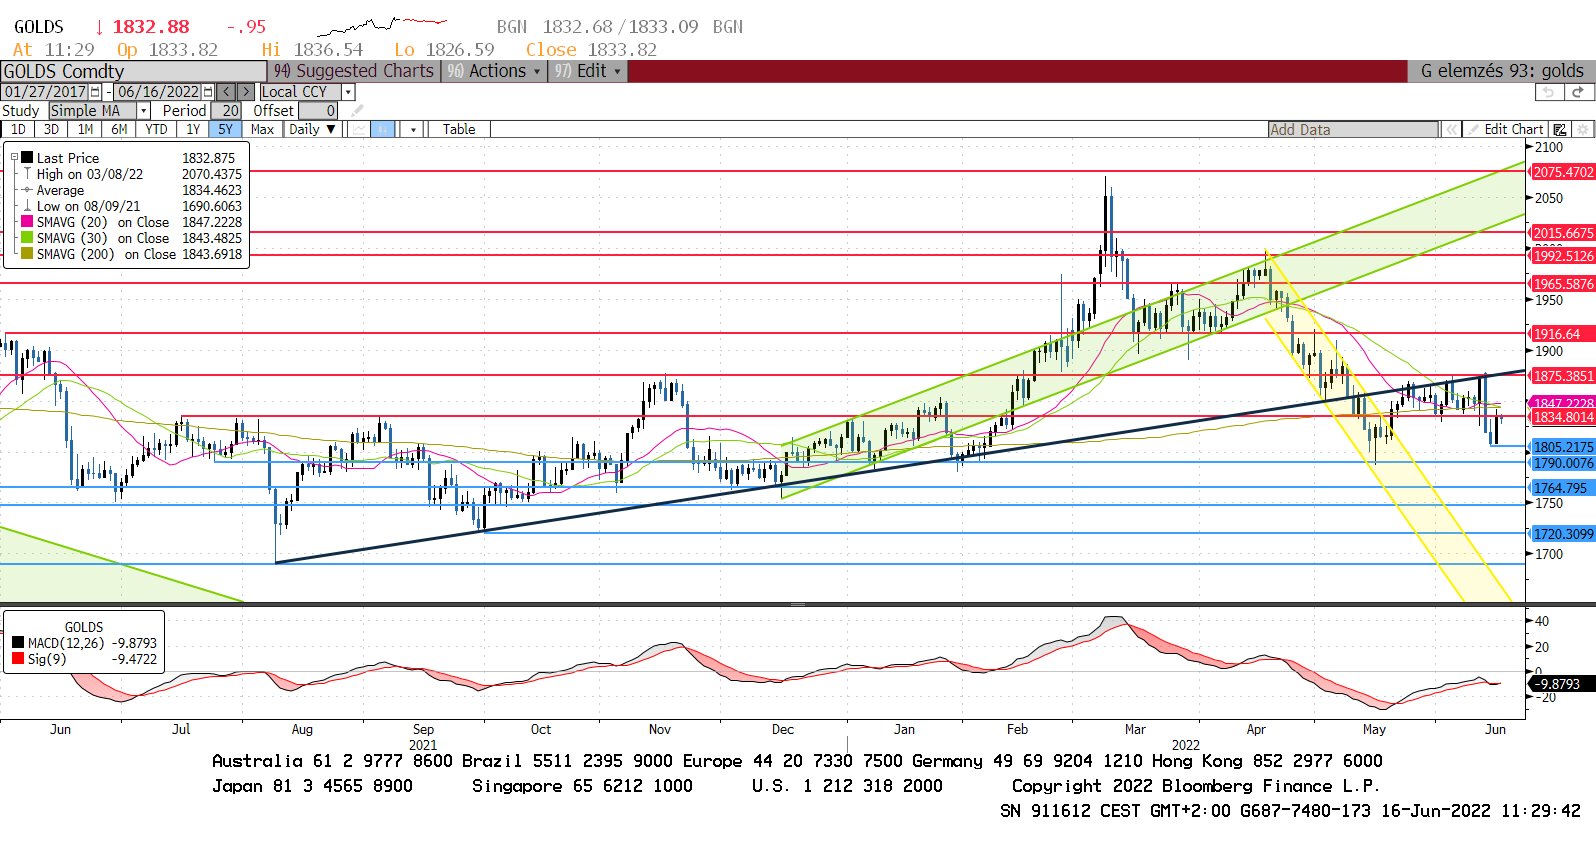Click SMAVG (20) magenta color swatch
Viewport: 1596px width, 844px height.
click(27, 222)
